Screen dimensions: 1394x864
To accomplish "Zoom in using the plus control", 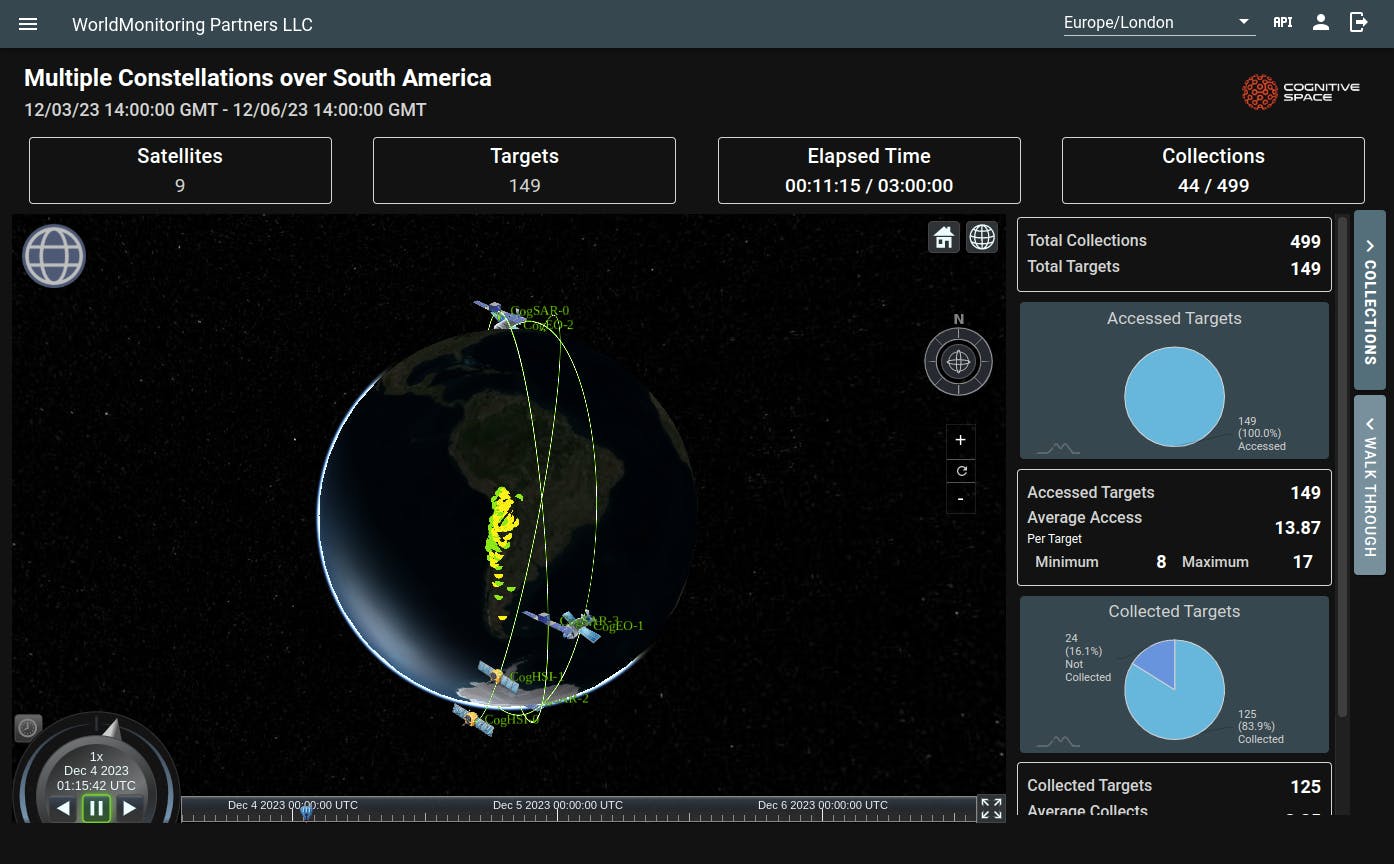I will (x=960, y=440).
